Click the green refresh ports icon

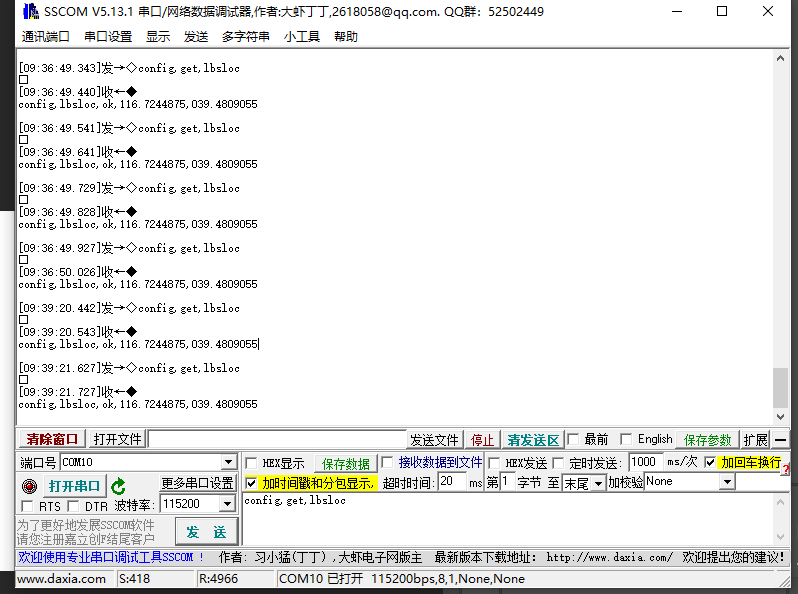[x=119, y=486]
